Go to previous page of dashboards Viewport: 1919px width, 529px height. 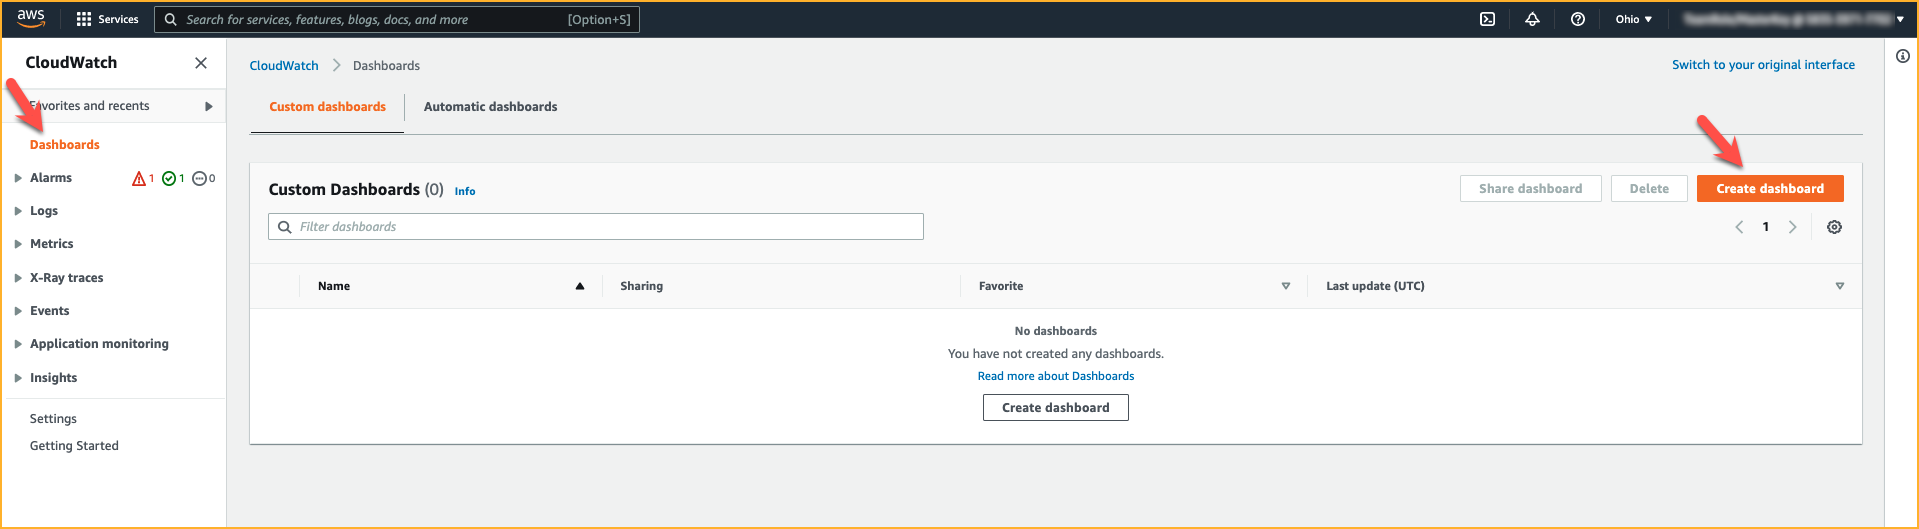pos(1739,227)
